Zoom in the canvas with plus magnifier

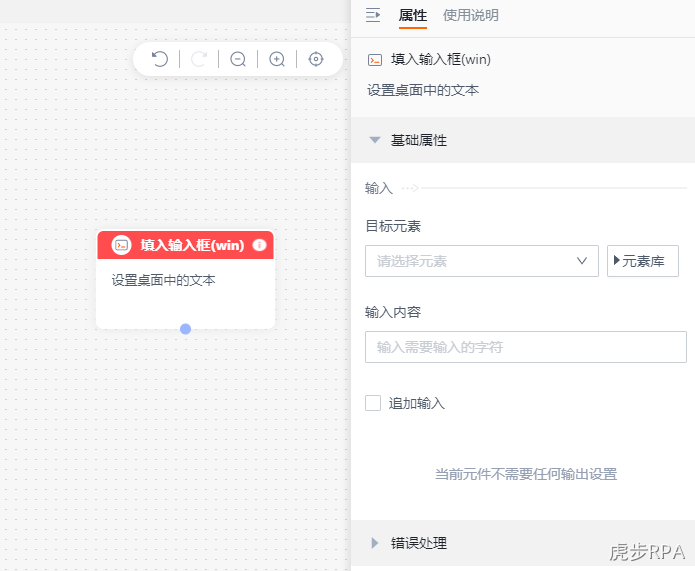click(277, 59)
